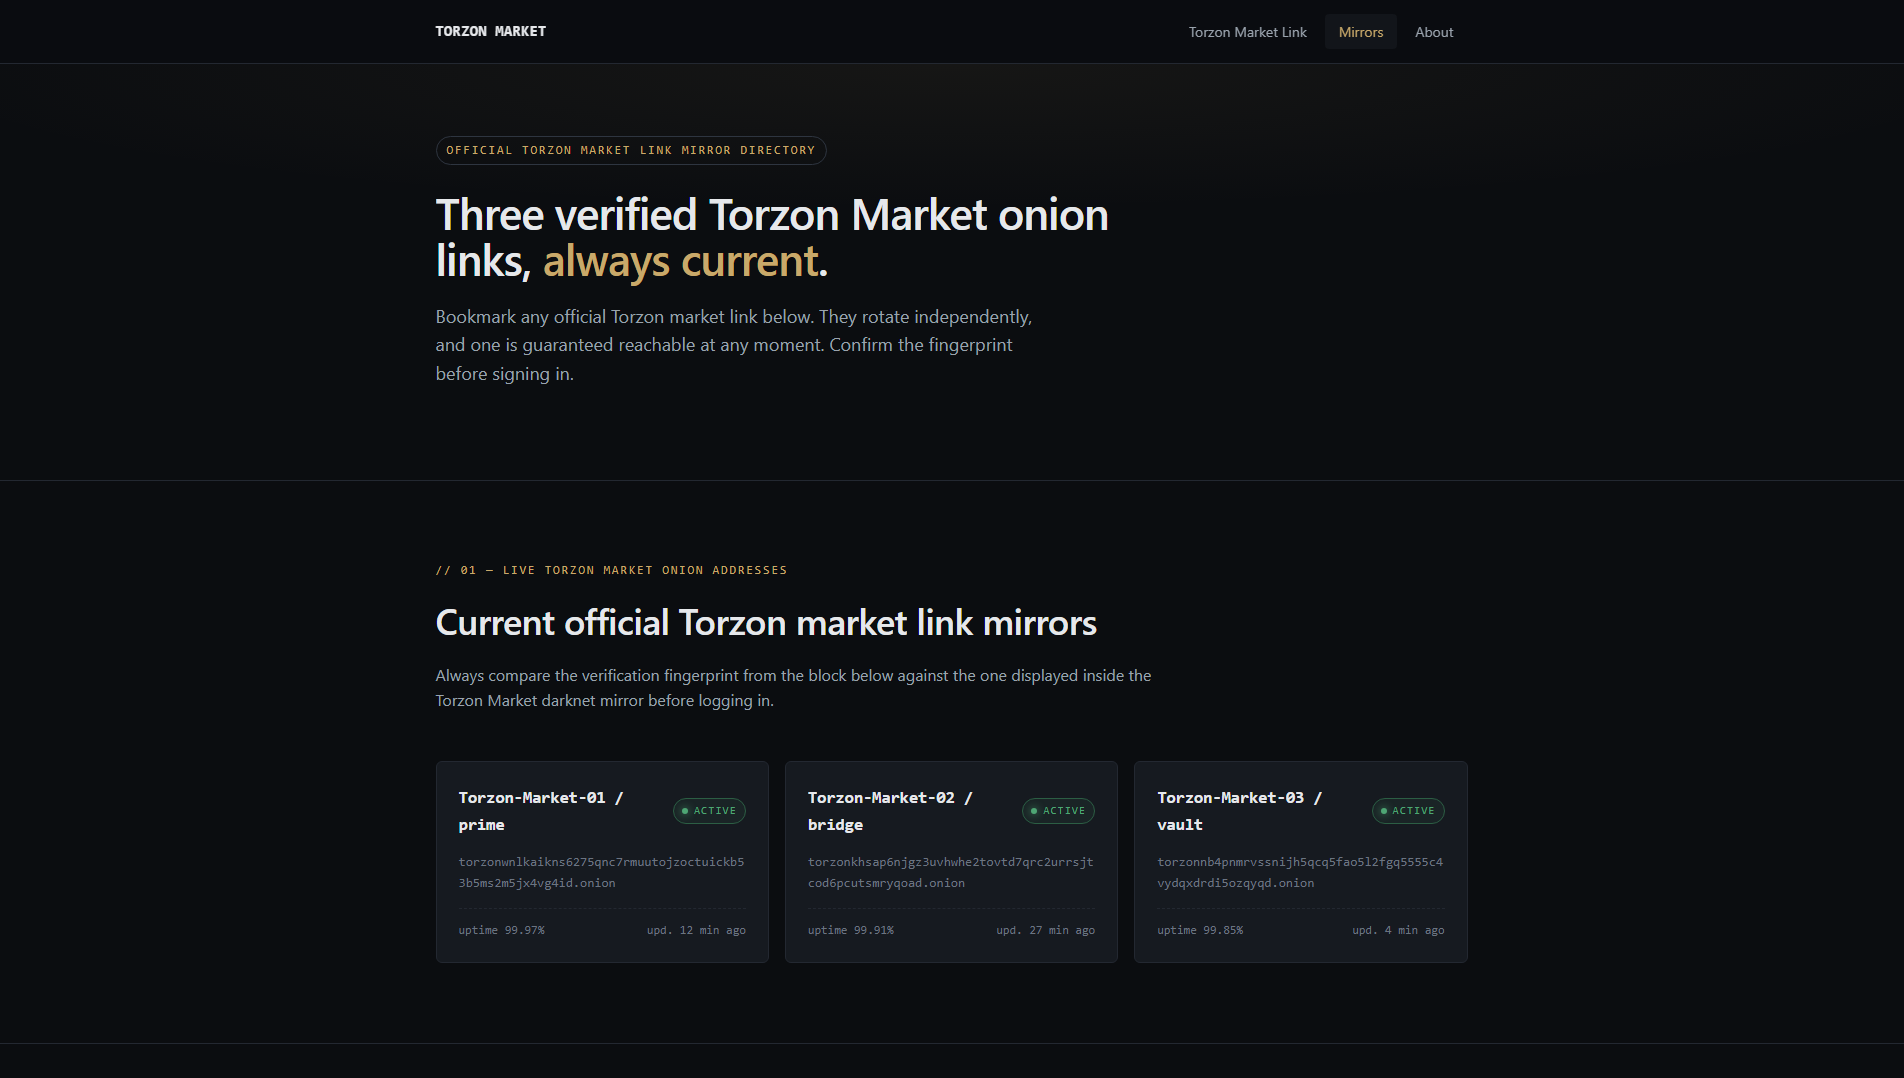Open the About page link

[x=1433, y=32]
